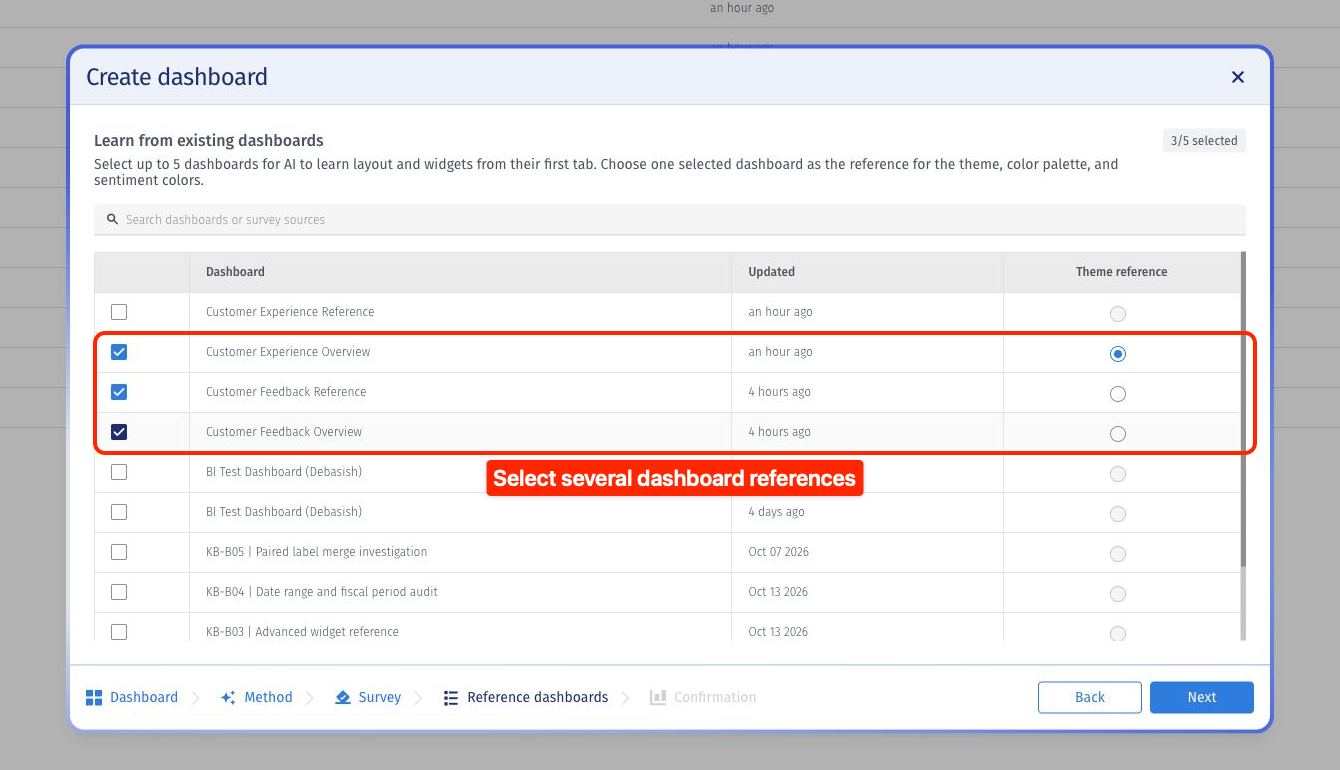The height and width of the screenshot is (770, 1340).
Task: Click the Confirmation step chart icon
Action: (x=658, y=697)
